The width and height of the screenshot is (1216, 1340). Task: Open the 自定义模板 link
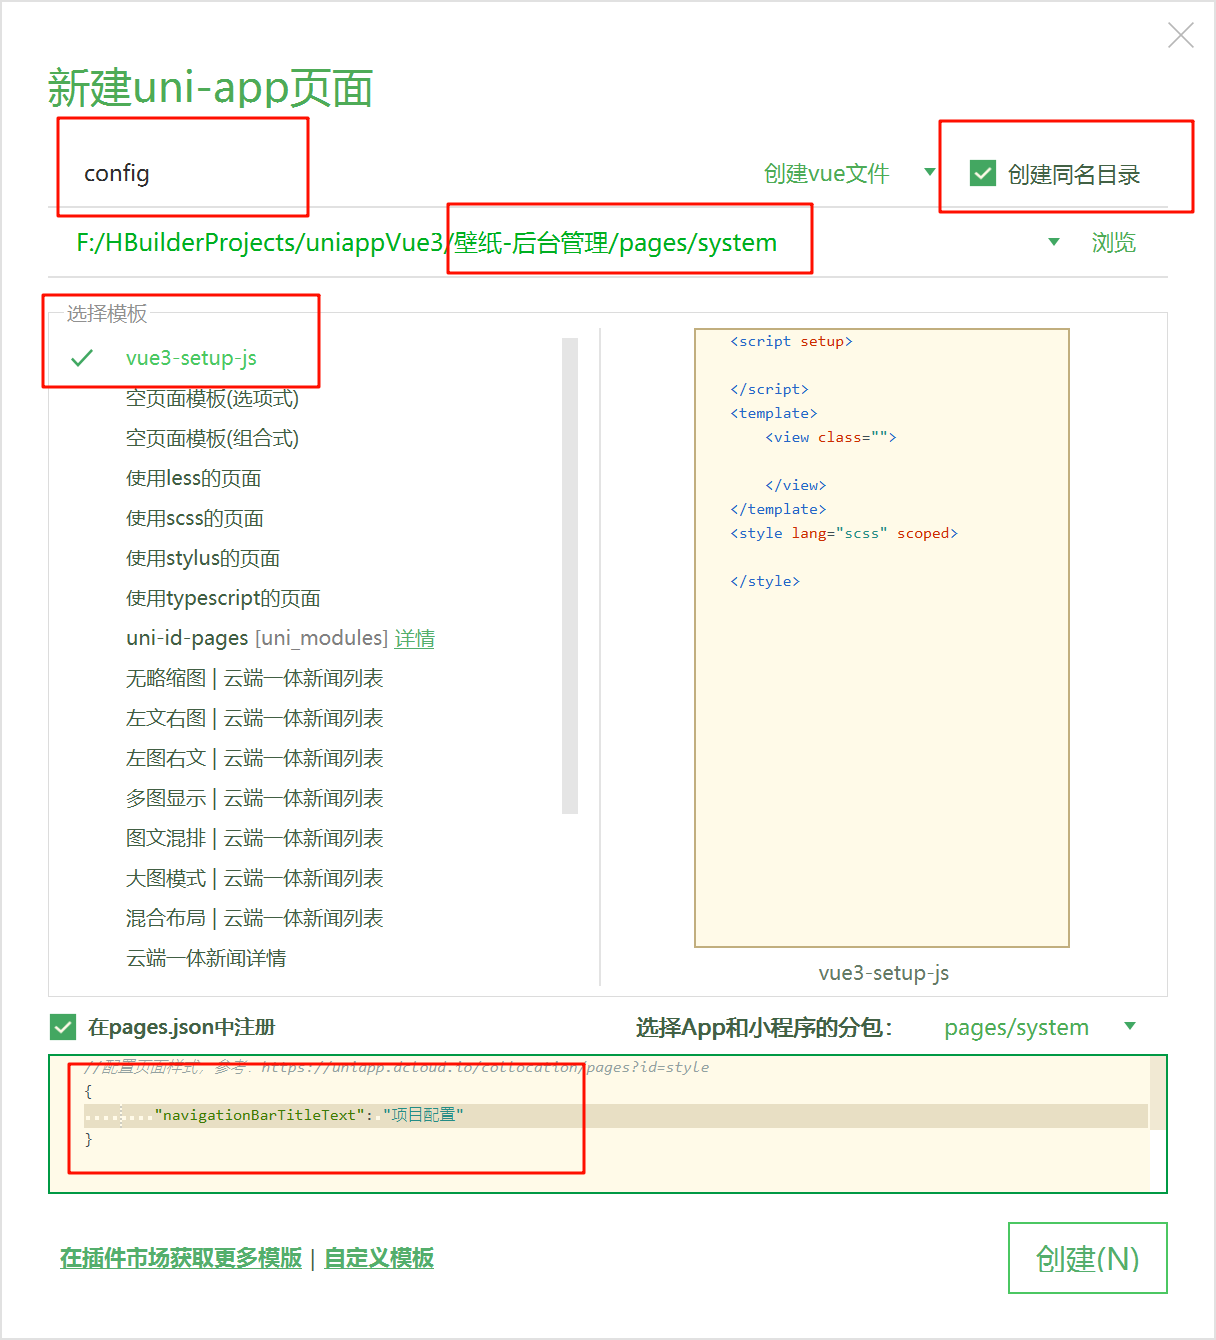click(379, 1258)
